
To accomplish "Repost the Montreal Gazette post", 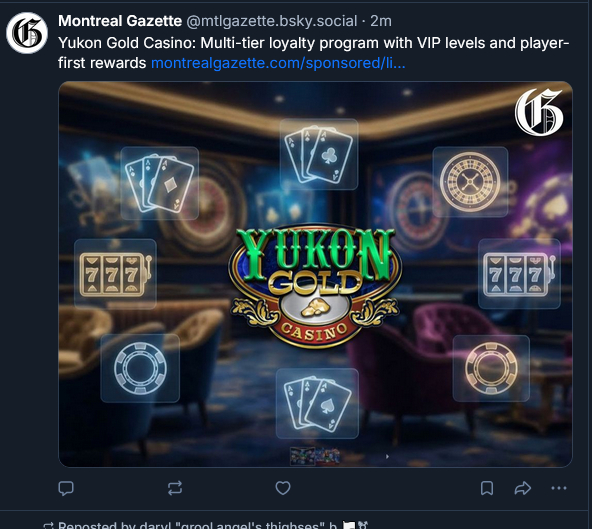I will [x=175, y=488].
